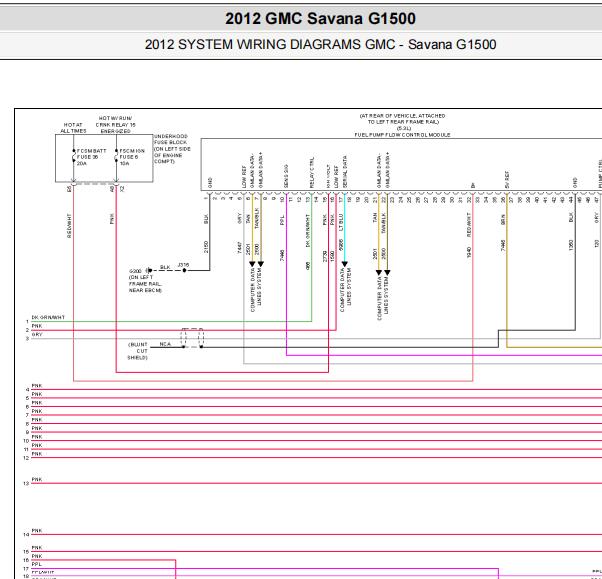Click the RED/WHT label below fuse 36
The height and width of the screenshot is (579, 602).
pyautogui.click(x=69, y=226)
